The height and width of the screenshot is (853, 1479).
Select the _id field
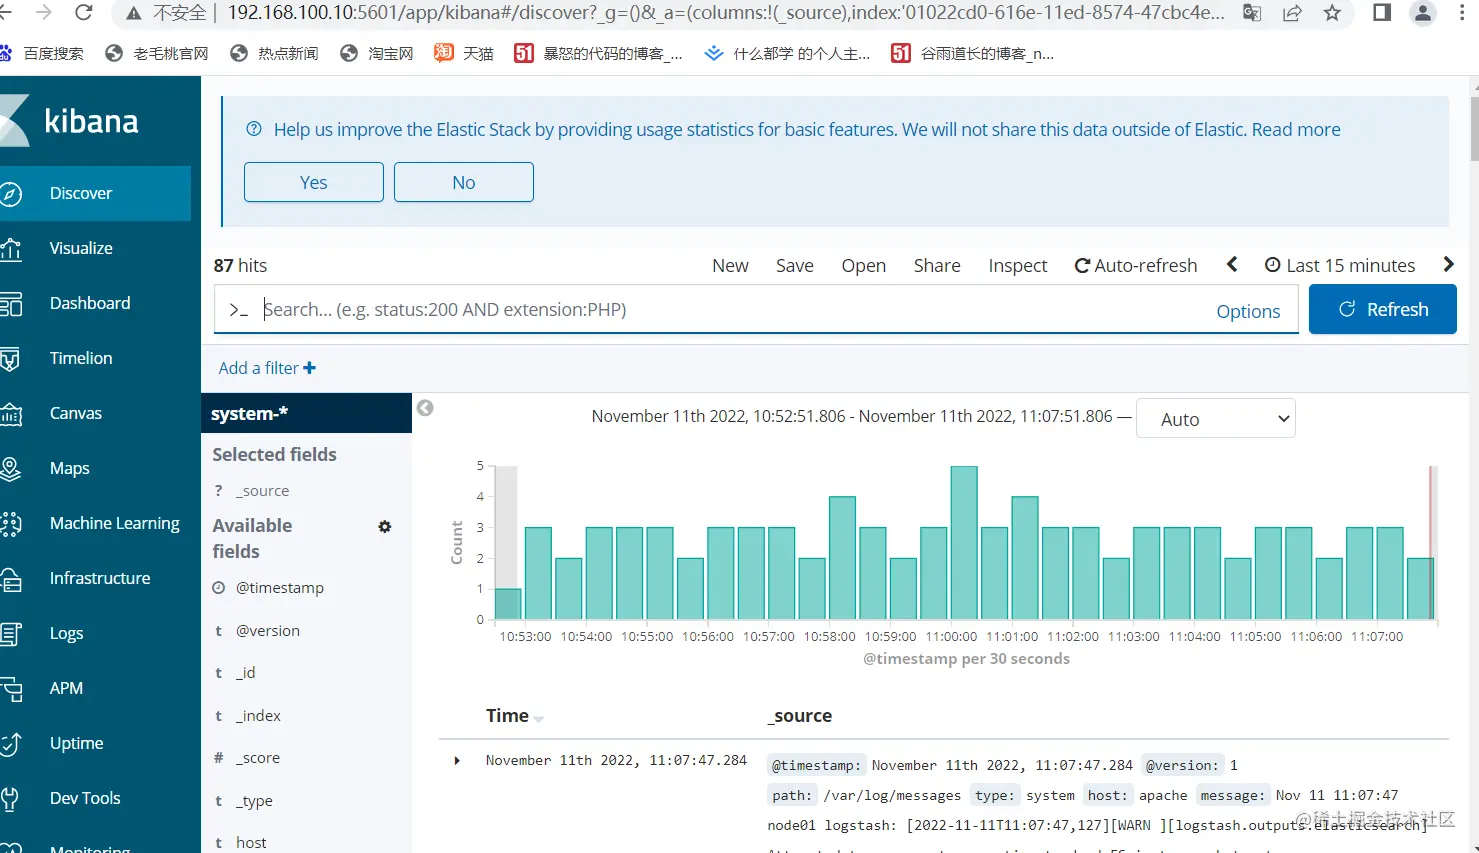pyautogui.click(x=246, y=673)
